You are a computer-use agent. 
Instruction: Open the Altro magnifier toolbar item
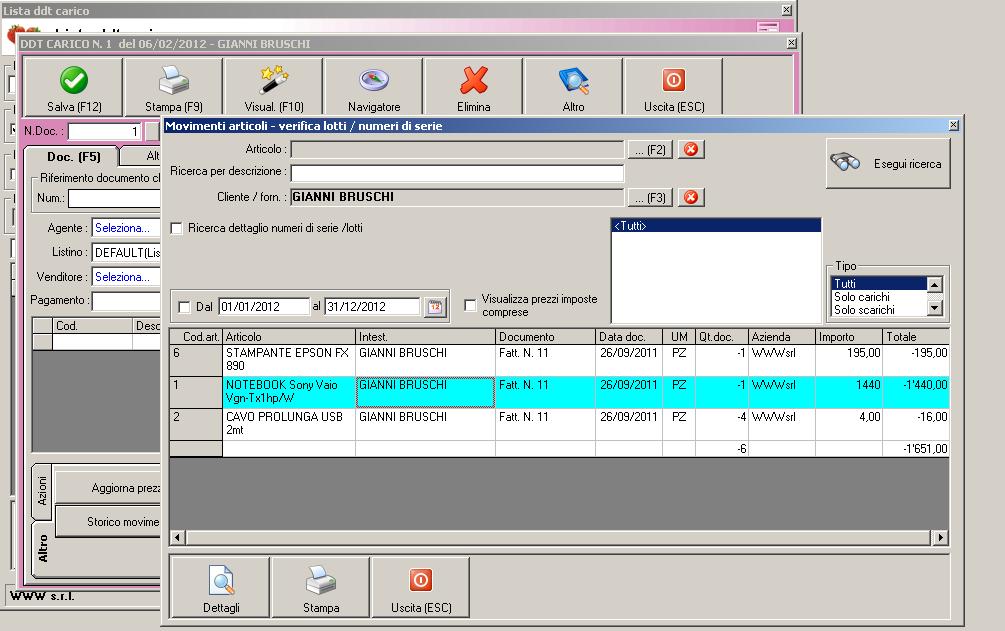574,80
